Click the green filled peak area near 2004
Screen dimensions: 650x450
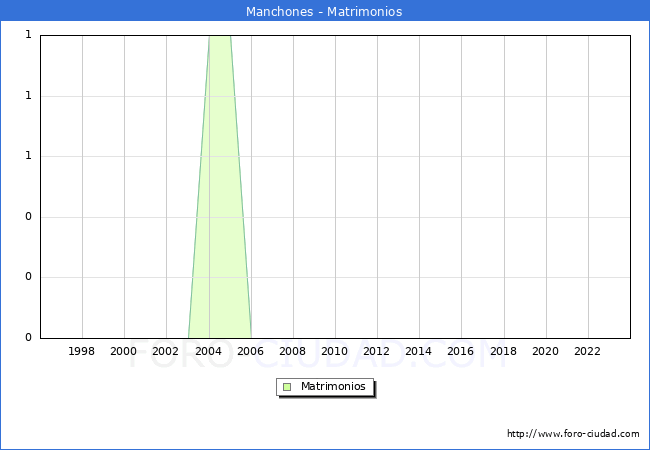[220, 186]
